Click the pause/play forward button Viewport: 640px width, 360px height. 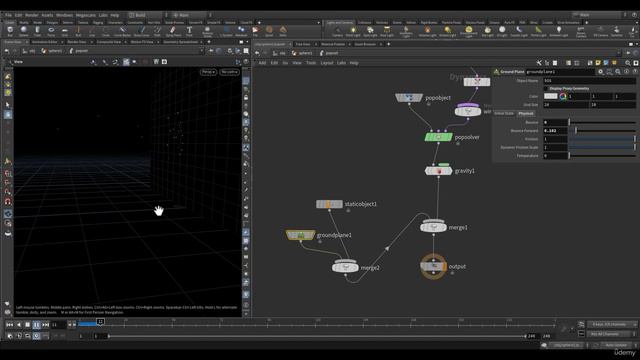pyautogui.click(x=36, y=324)
